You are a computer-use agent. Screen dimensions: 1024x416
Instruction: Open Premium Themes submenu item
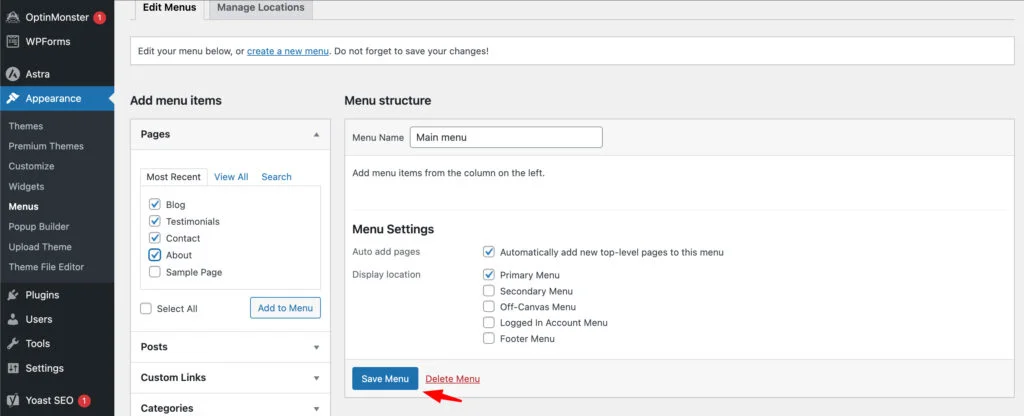tap(46, 146)
